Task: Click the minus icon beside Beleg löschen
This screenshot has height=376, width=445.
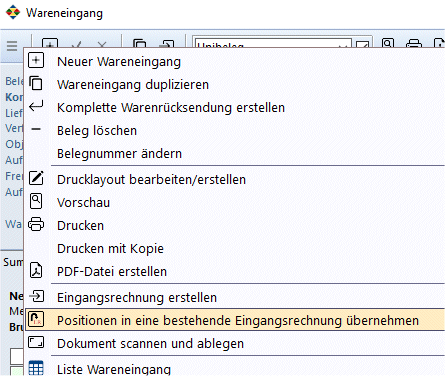Action: click(36, 129)
